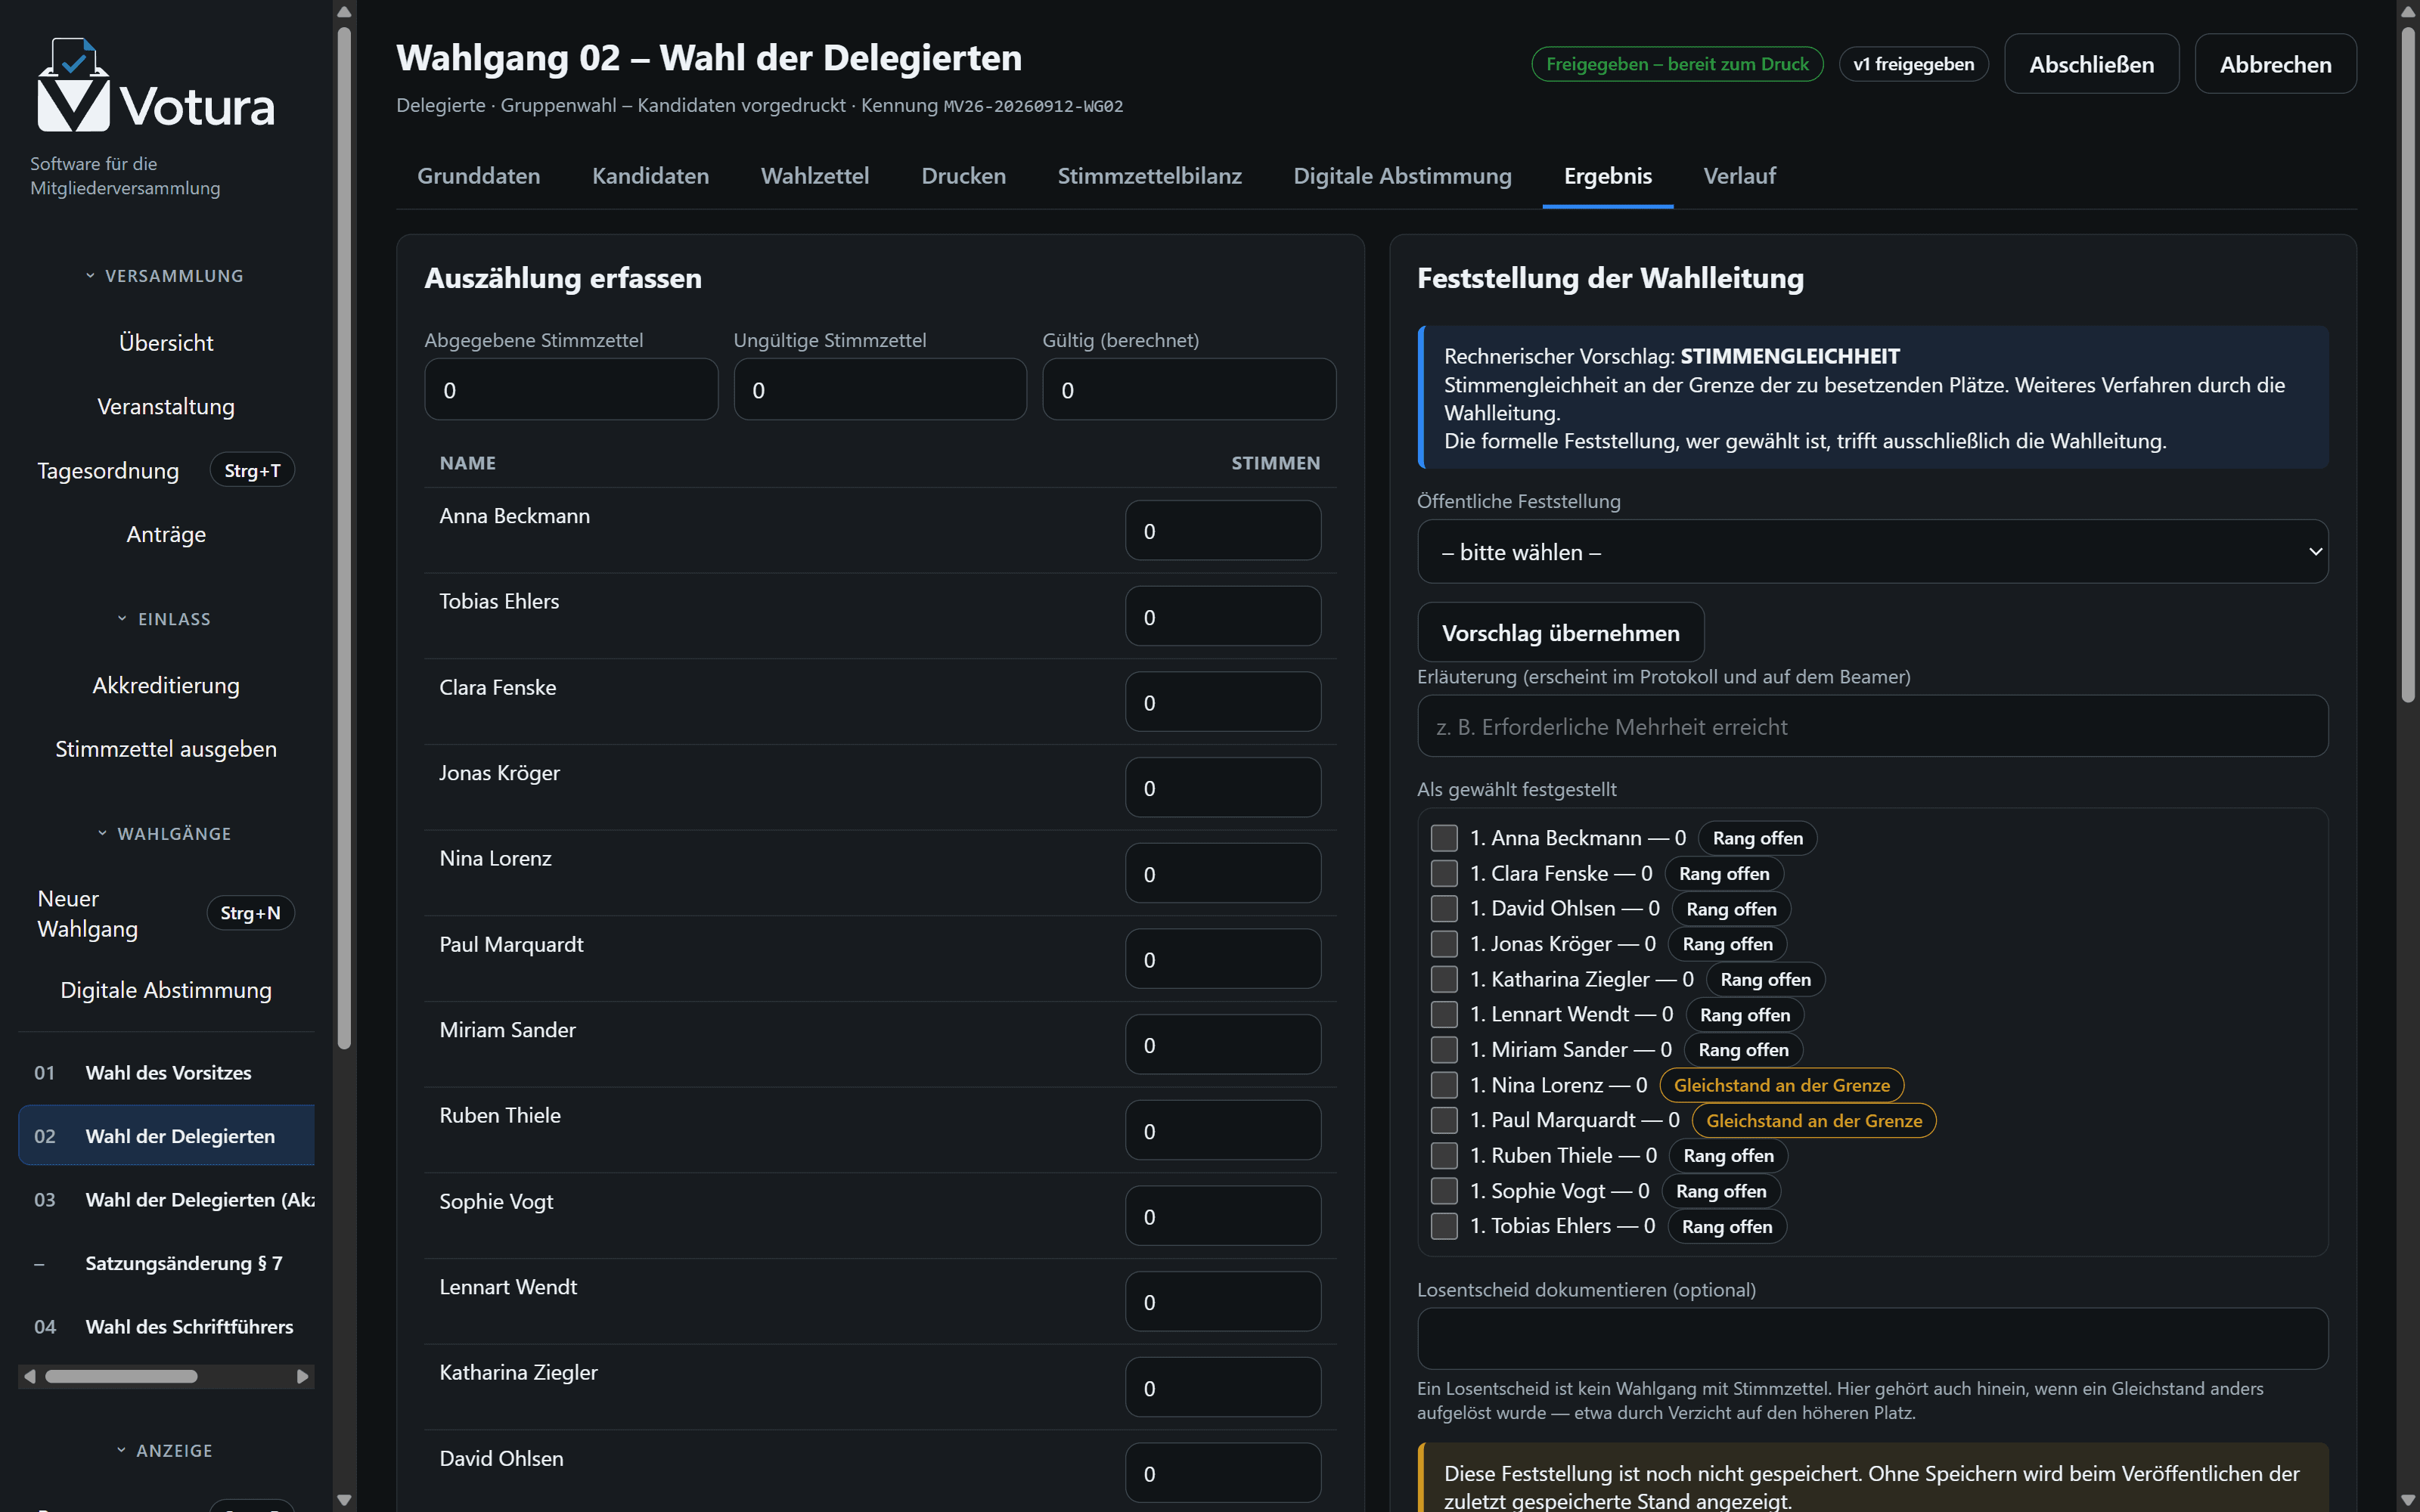Click the main page scroll-down arrow
2420x1512 pixels.
pyautogui.click(x=2408, y=1500)
